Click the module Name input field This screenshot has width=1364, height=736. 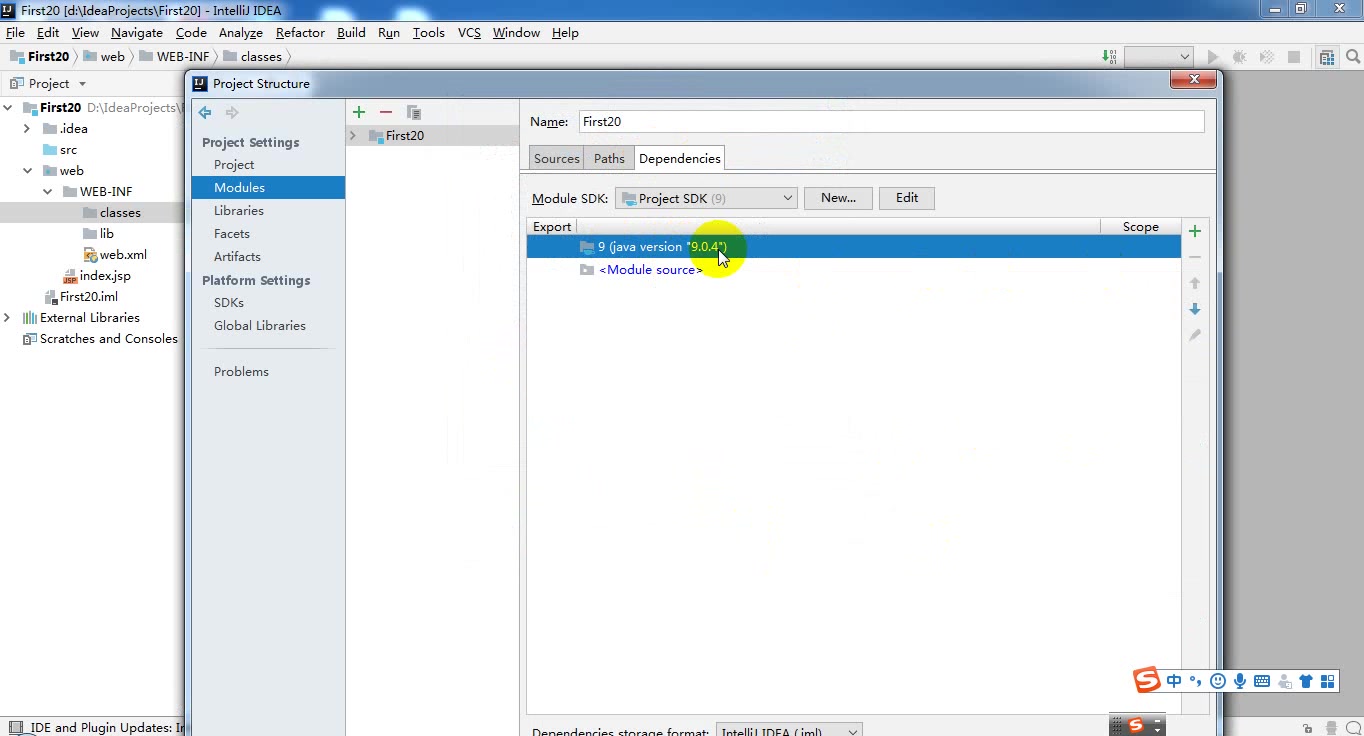(x=891, y=122)
